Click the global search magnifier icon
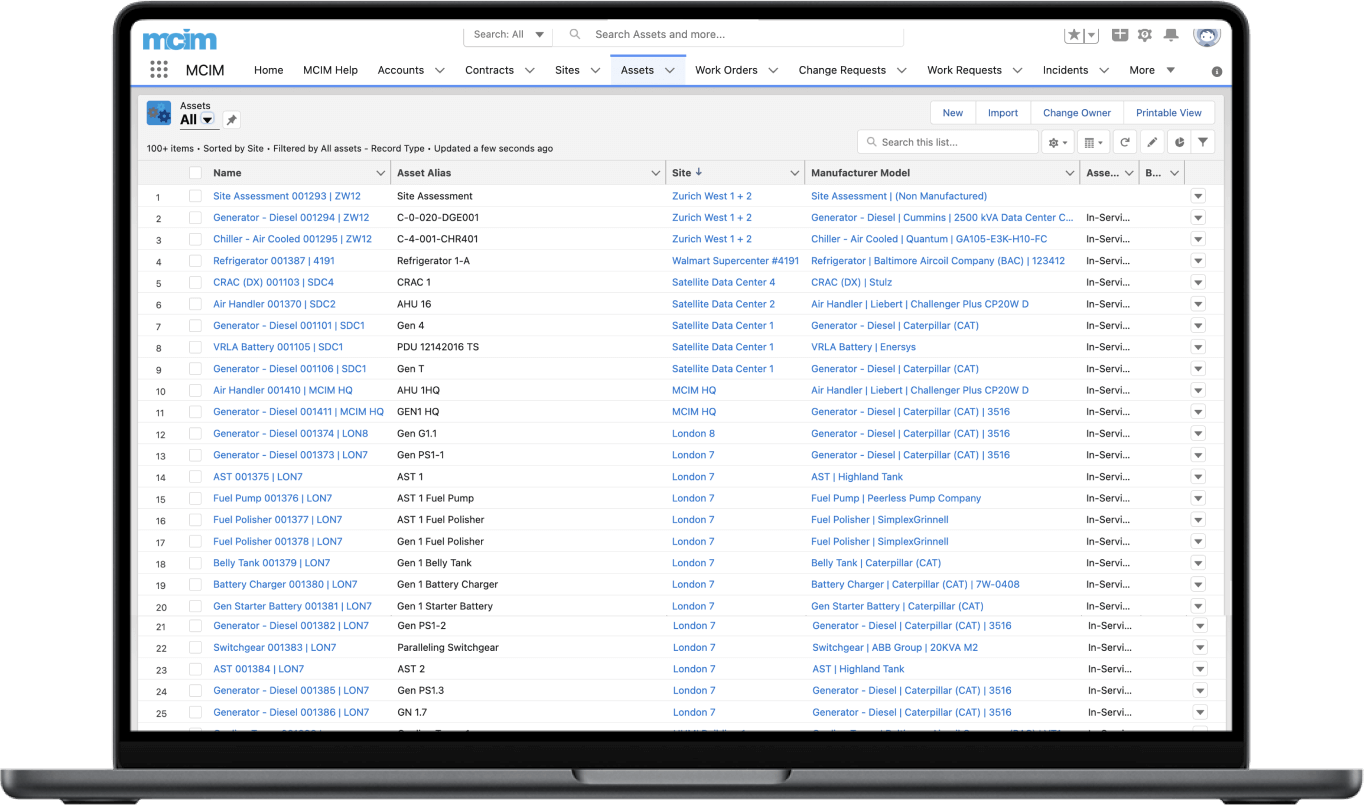The image size is (1364, 805). click(x=575, y=34)
